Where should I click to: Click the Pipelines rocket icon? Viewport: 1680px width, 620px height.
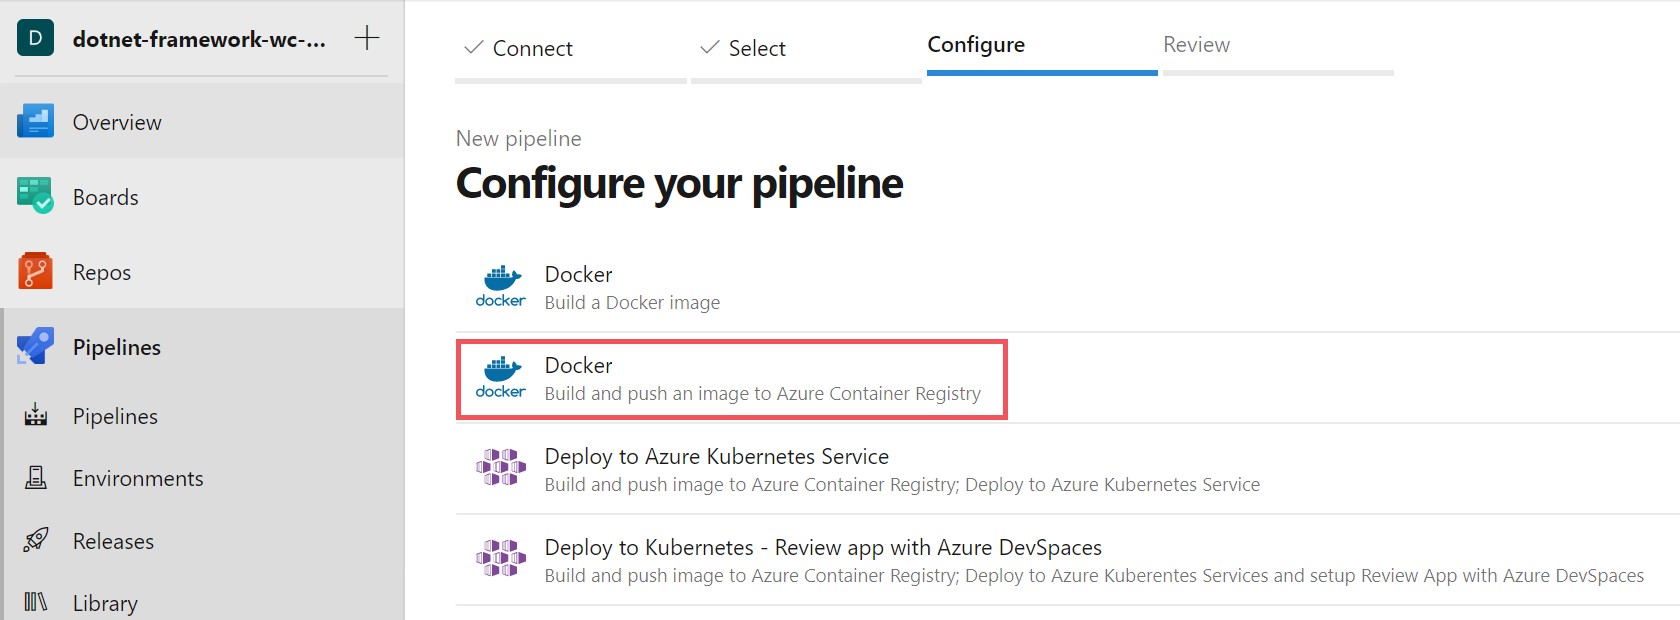(x=35, y=346)
